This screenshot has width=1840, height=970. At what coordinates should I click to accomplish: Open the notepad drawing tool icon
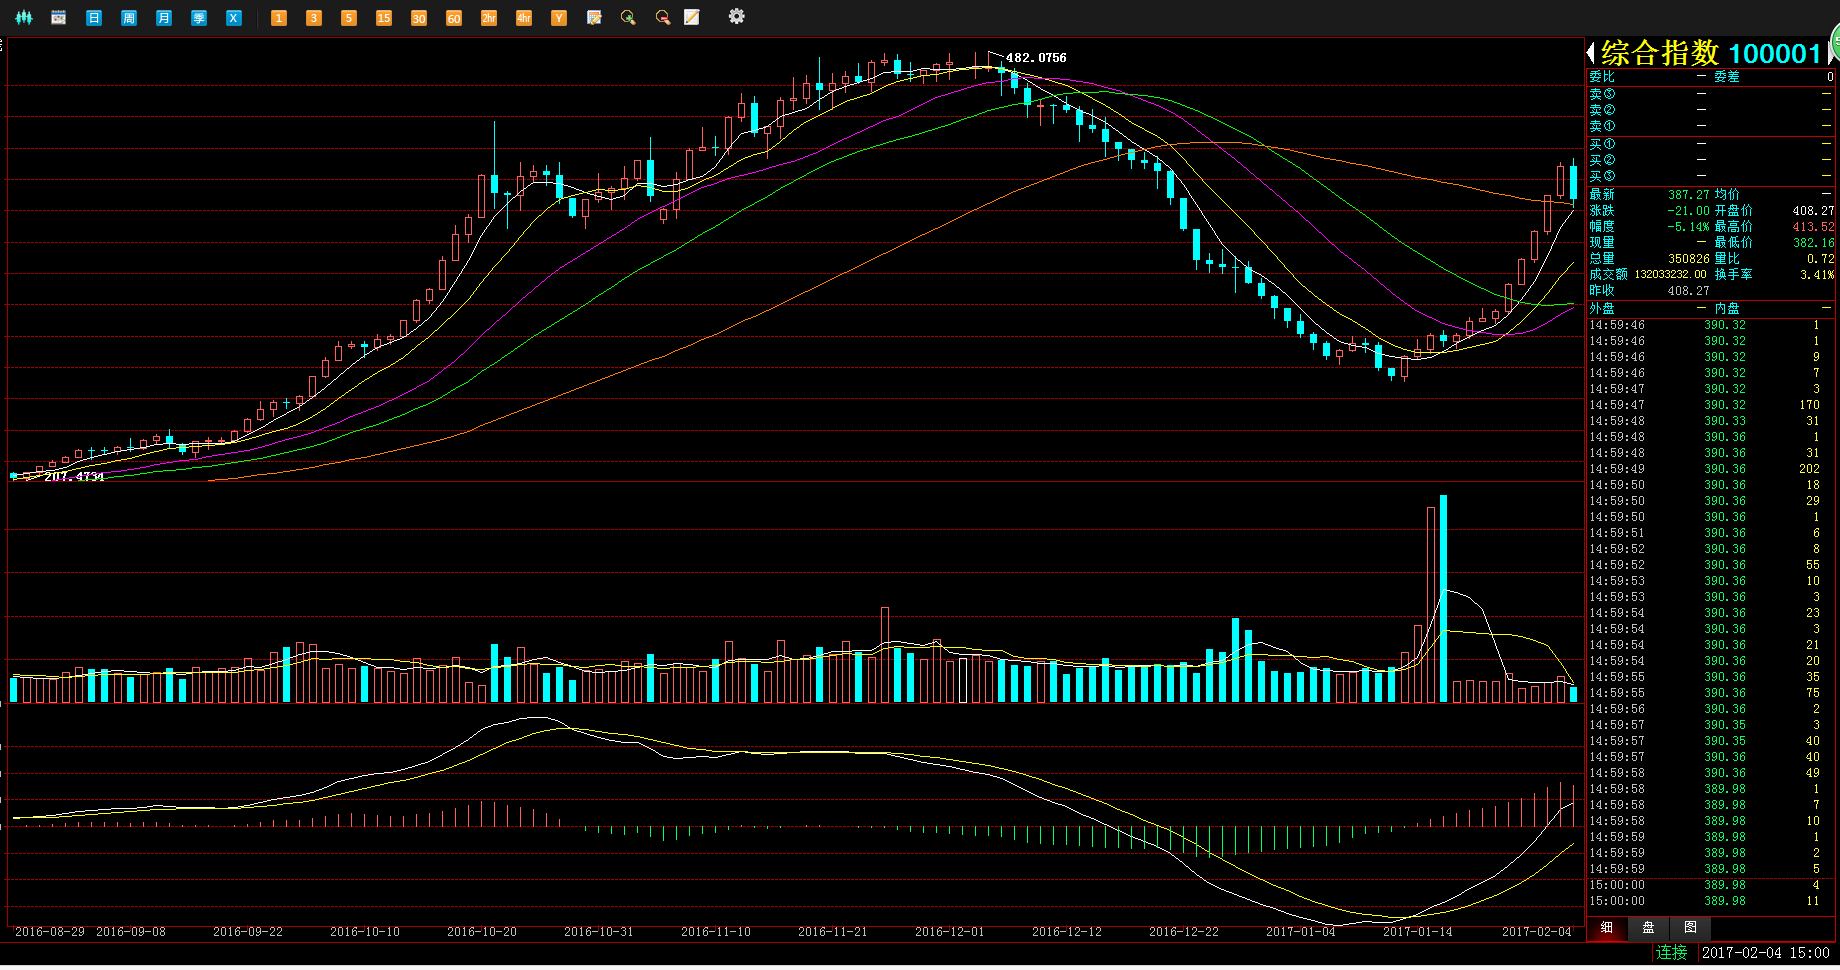pos(692,17)
